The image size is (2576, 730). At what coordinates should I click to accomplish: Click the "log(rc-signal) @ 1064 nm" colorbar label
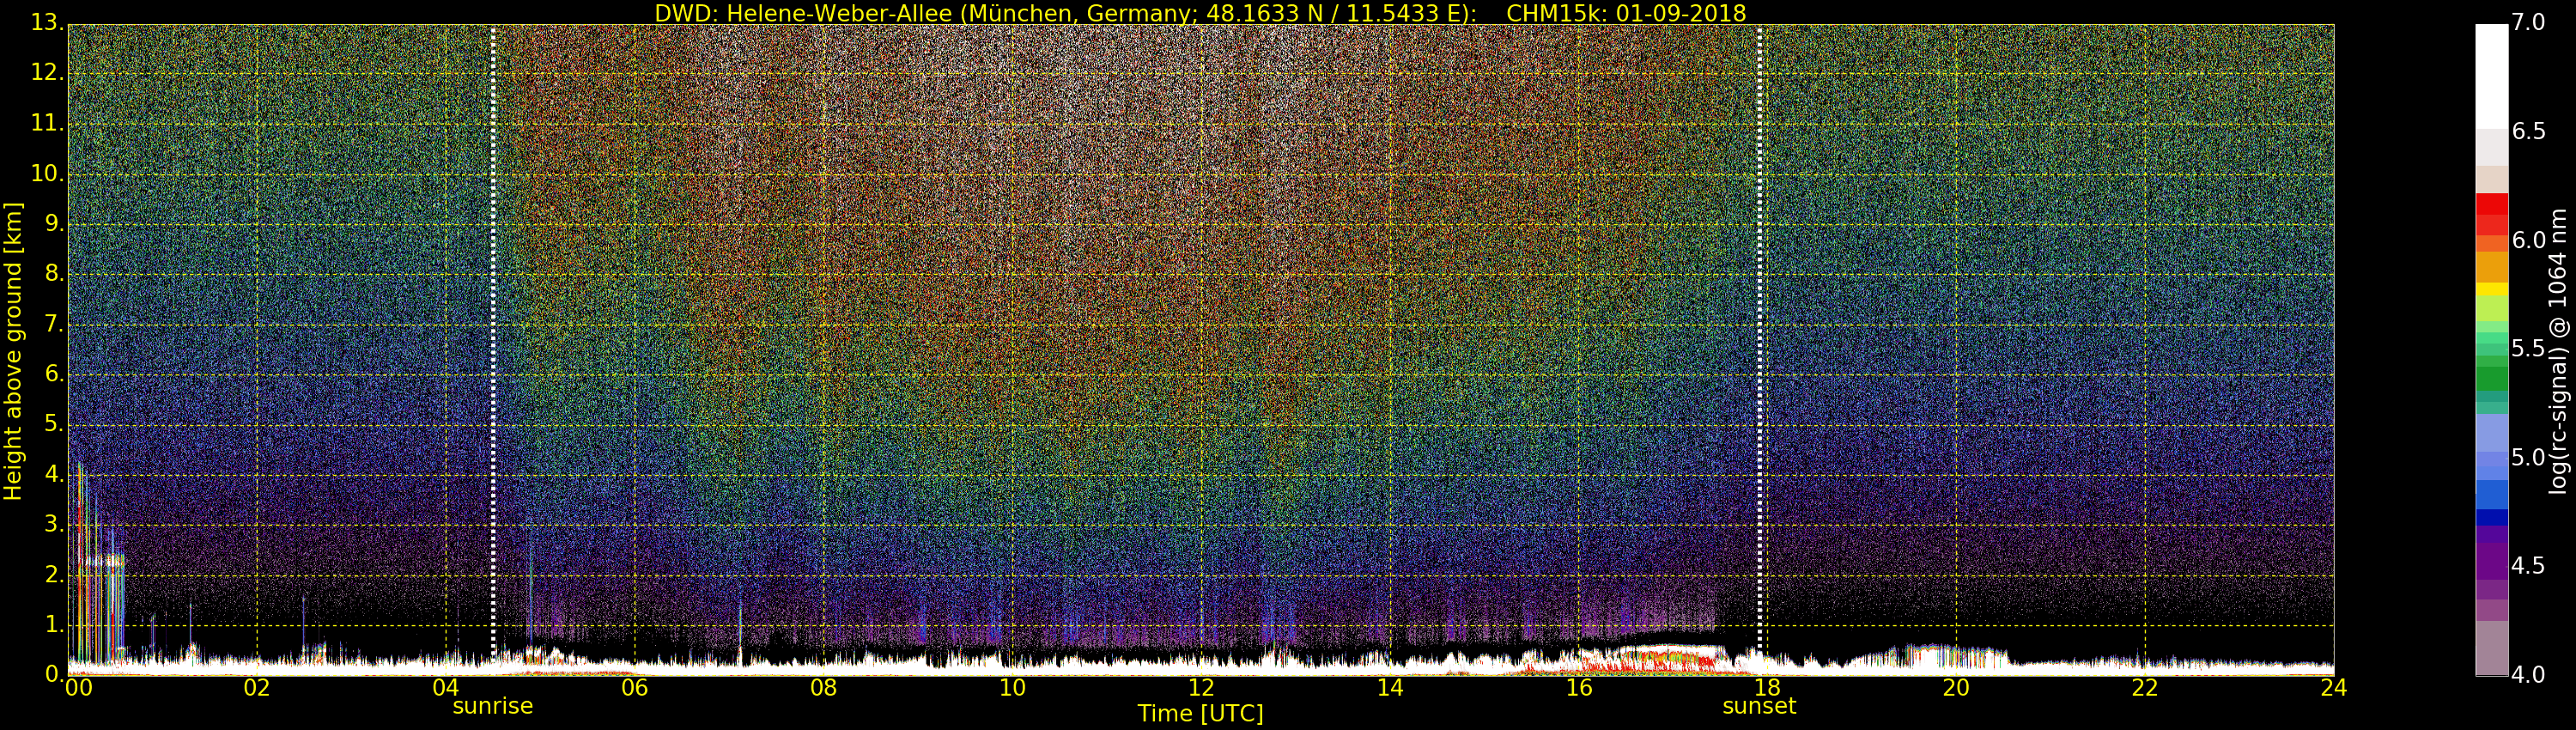click(2557, 350)
